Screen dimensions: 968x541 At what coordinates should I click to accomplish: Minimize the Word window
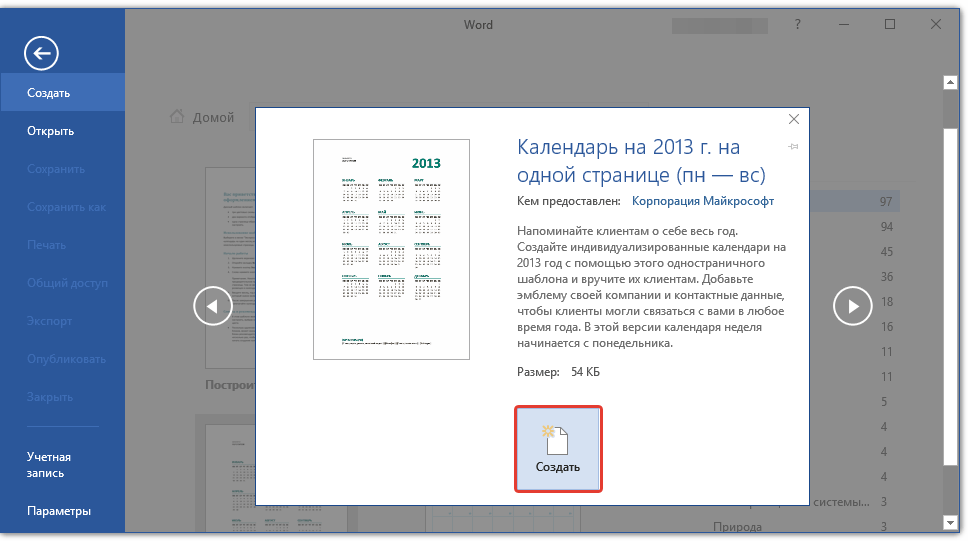pos(843,25)
